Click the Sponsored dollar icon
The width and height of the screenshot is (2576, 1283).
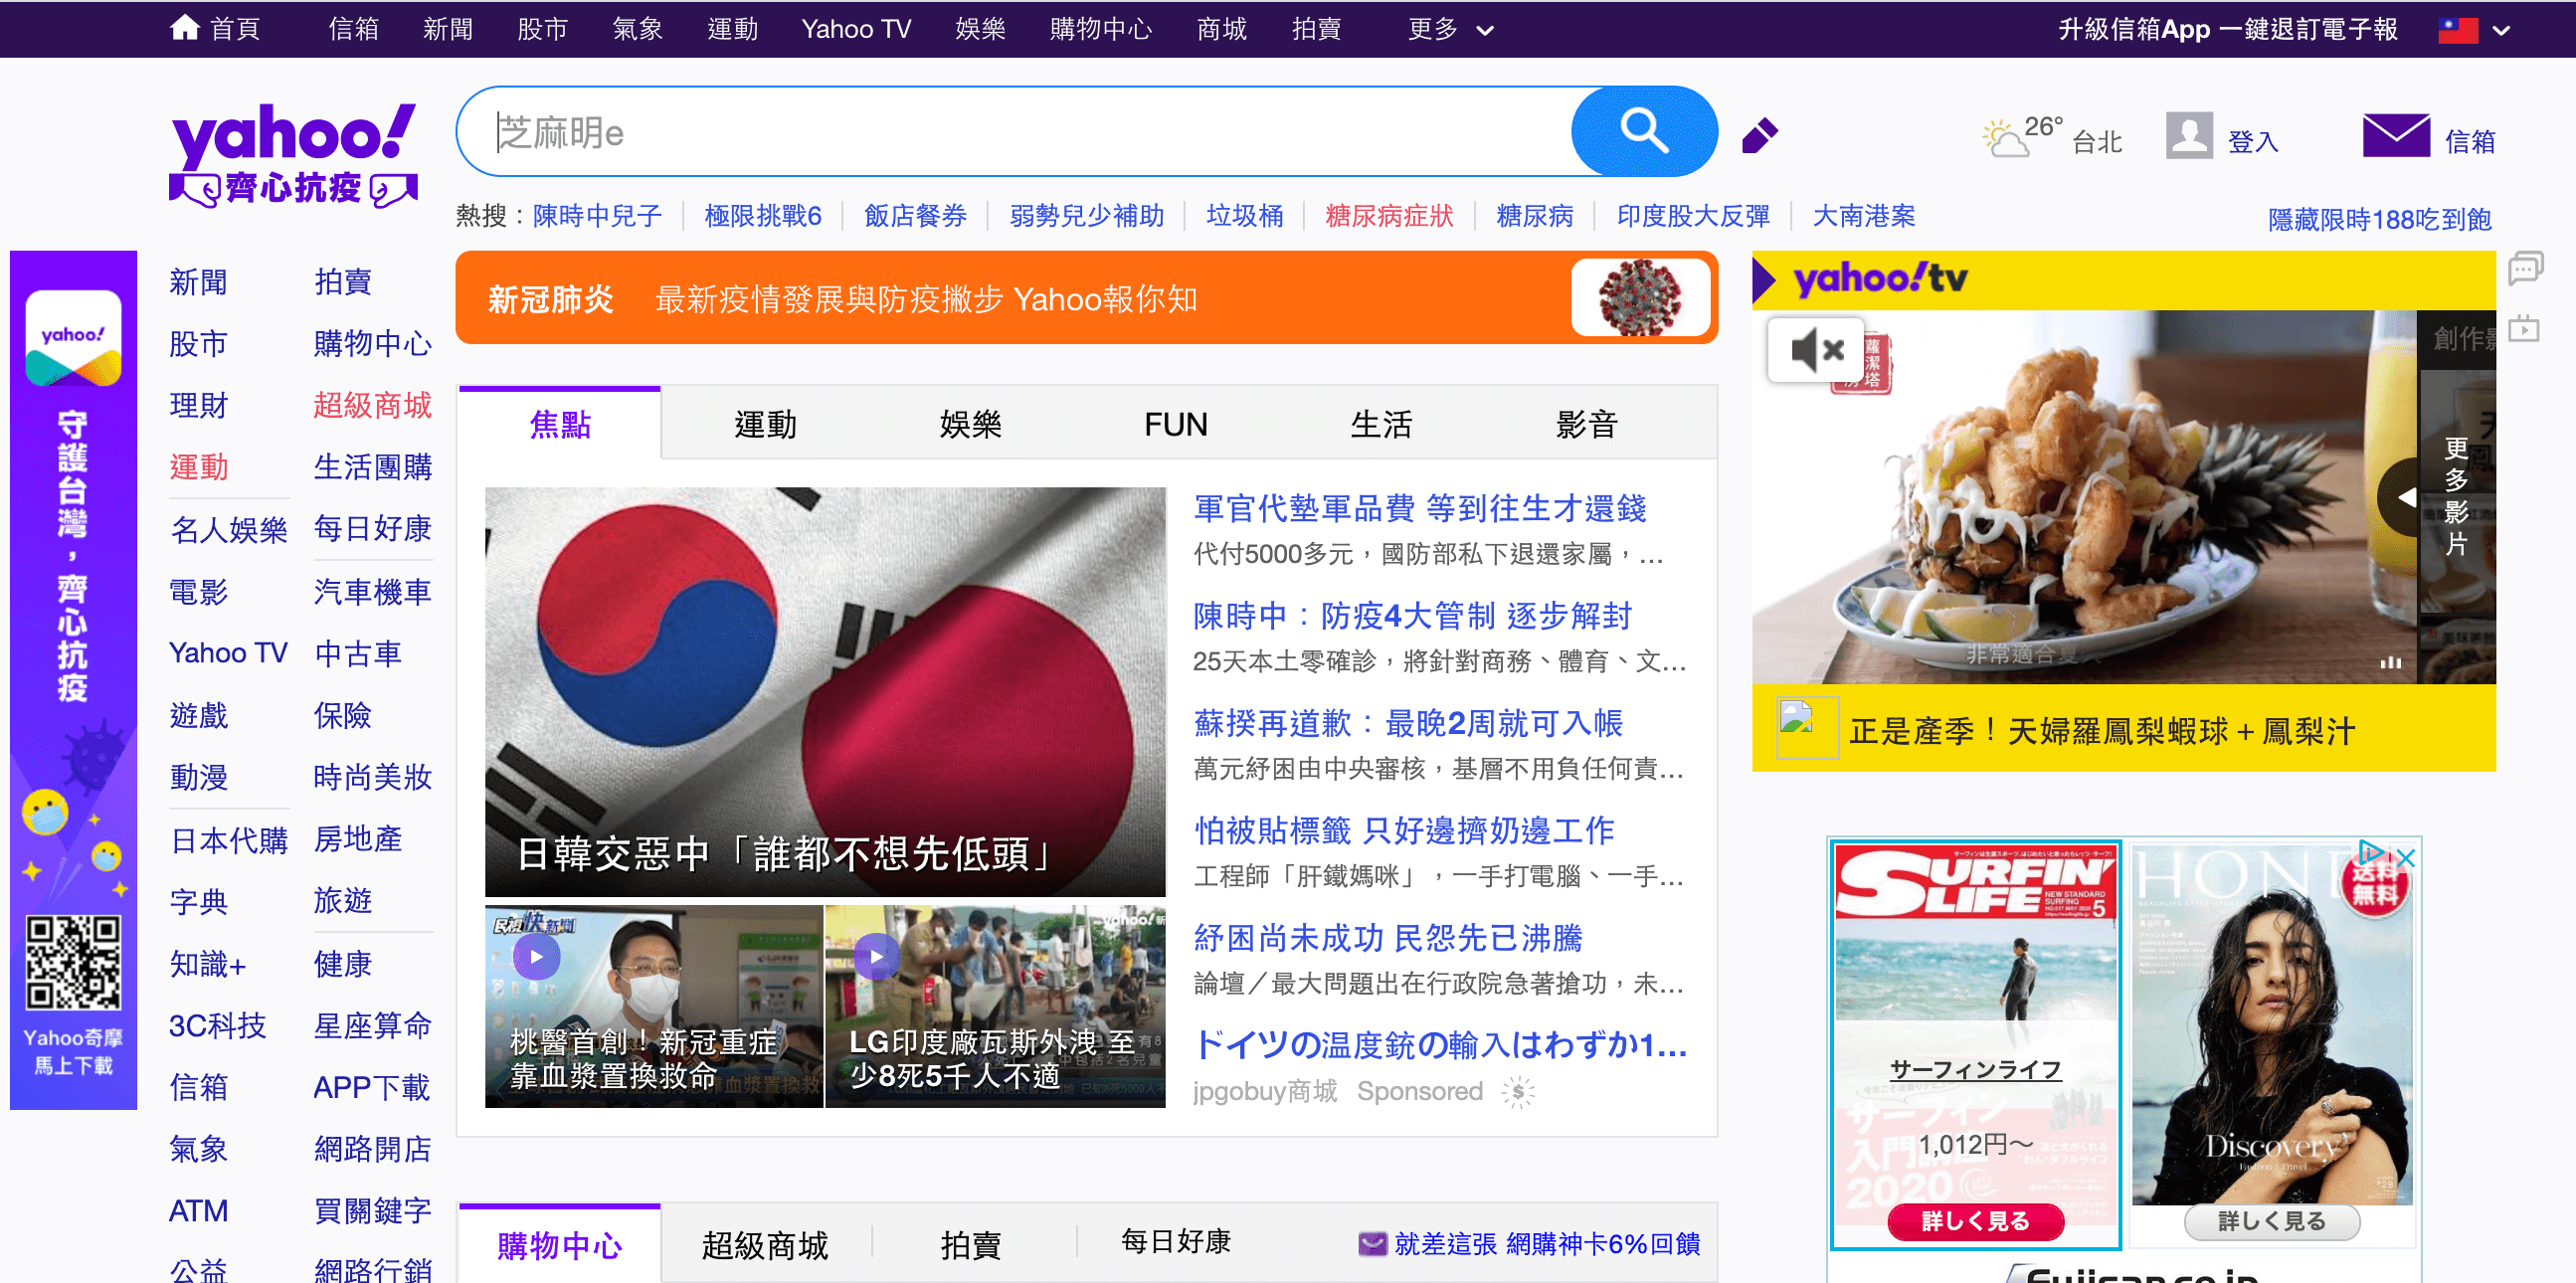pyautogui.click(x=1518, y=1092)
